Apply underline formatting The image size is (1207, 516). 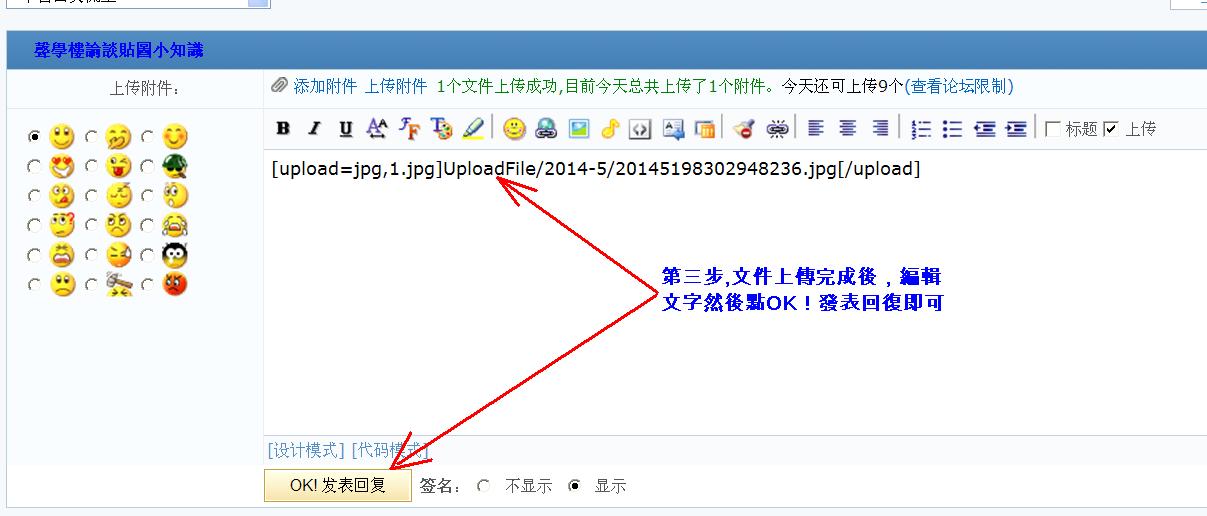(x=345, y=128)
